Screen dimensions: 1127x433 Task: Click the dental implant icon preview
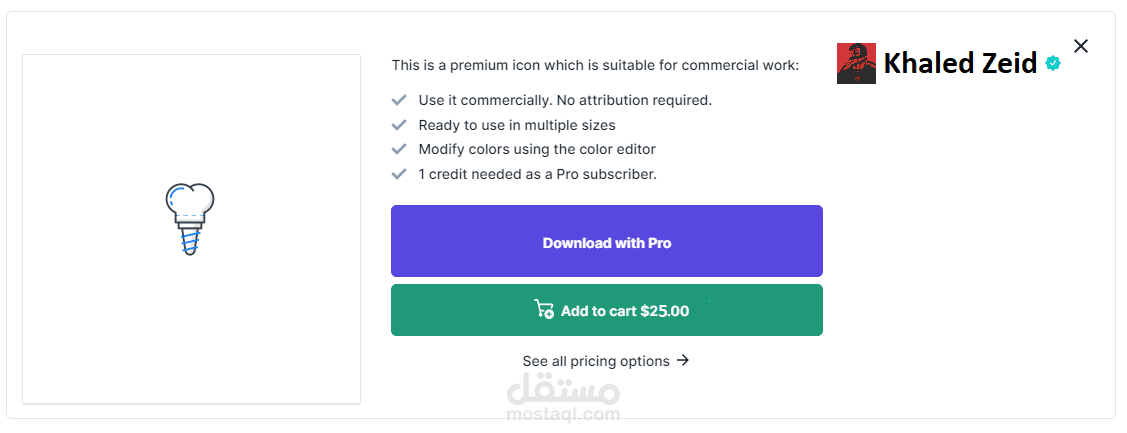click(x=190, y=219)
